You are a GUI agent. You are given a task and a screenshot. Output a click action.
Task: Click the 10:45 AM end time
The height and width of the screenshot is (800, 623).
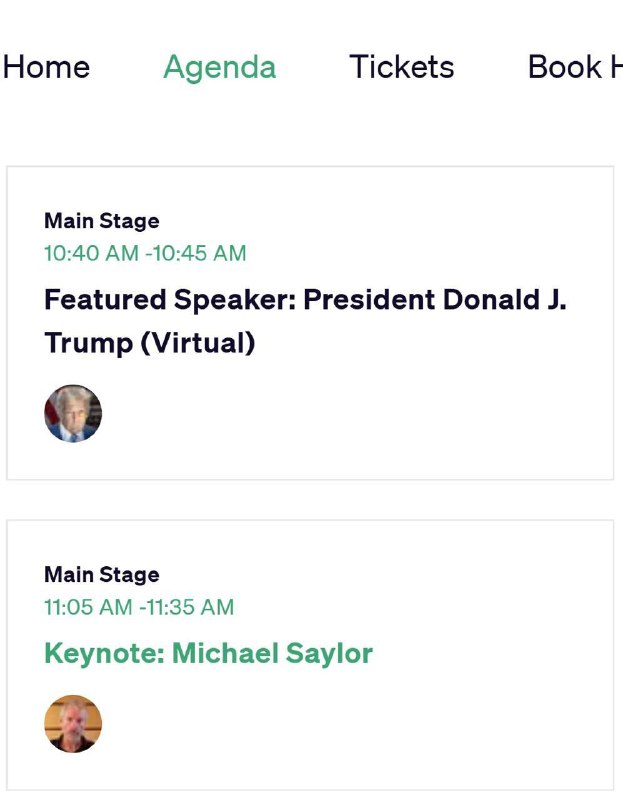200,253
